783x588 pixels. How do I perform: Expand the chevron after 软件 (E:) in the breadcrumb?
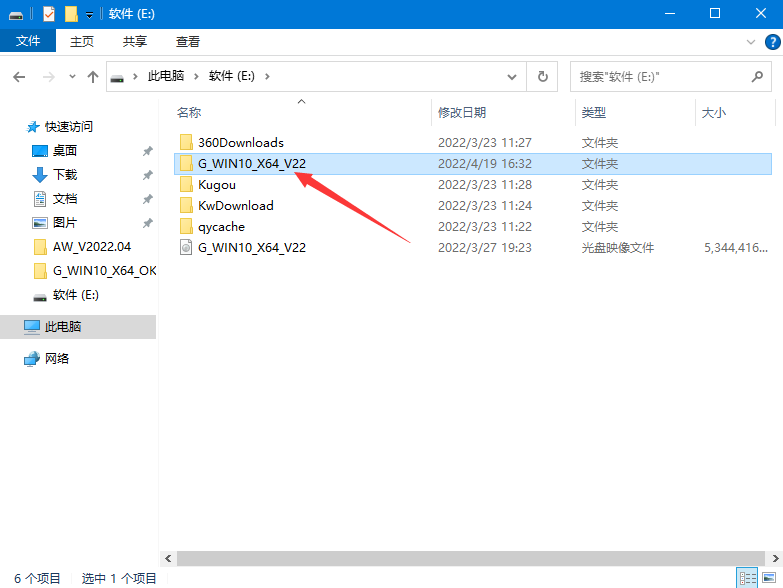click(x=267, y=76)
